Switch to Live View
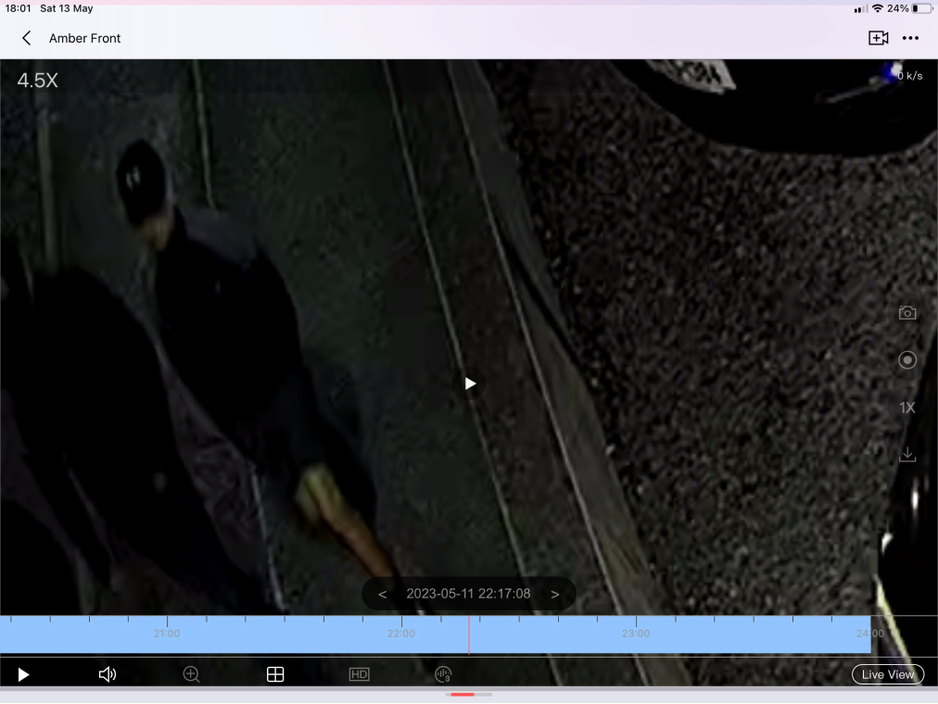938x704 pixels. pyautogui.click(x=888, y=675)
